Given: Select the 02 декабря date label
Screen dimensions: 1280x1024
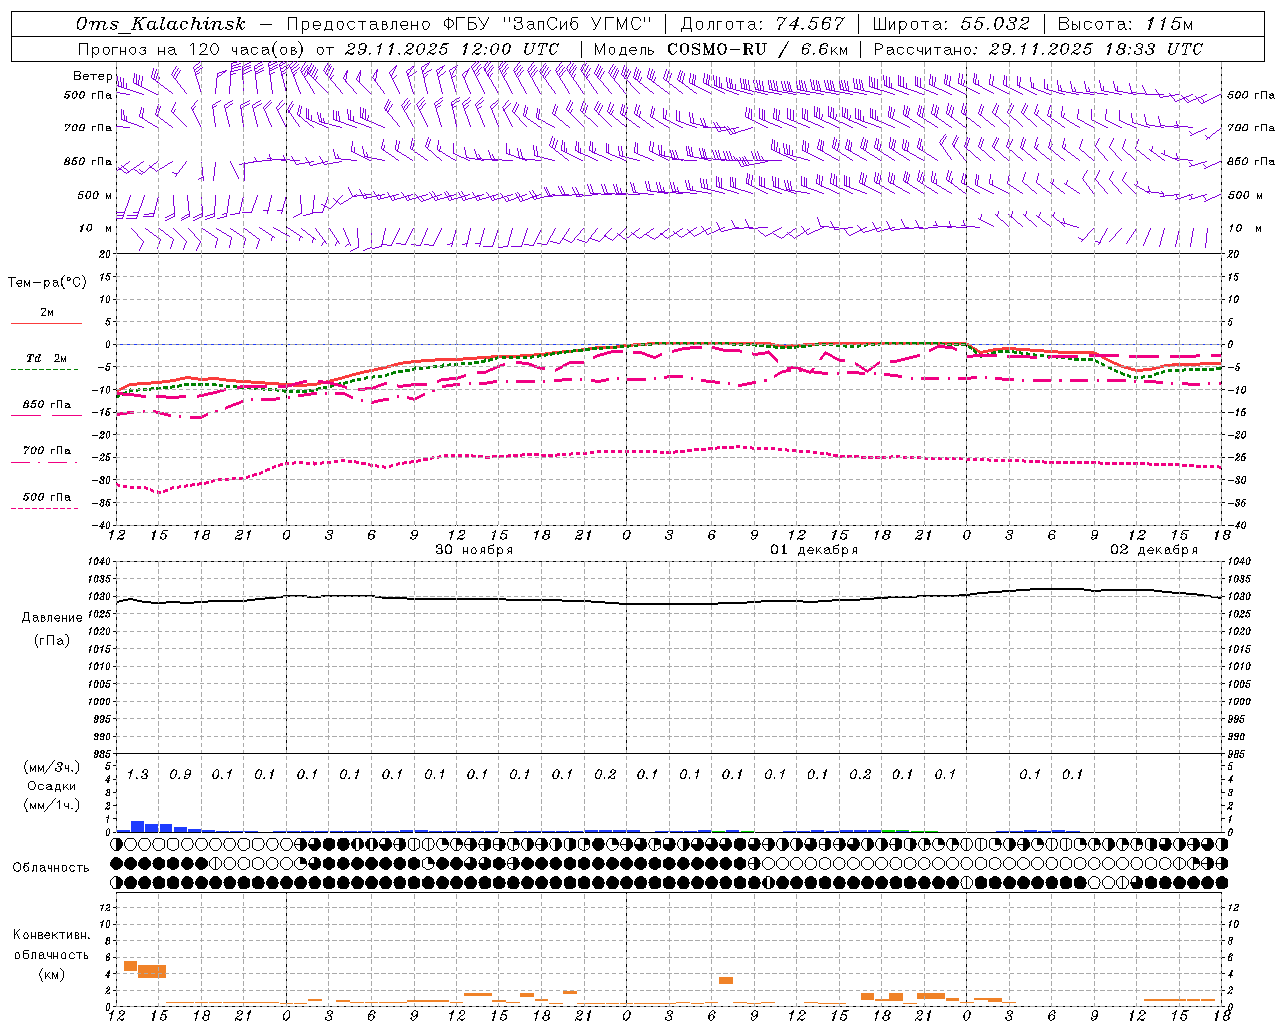Looking at the screenshot, I should pos(1154,550).
